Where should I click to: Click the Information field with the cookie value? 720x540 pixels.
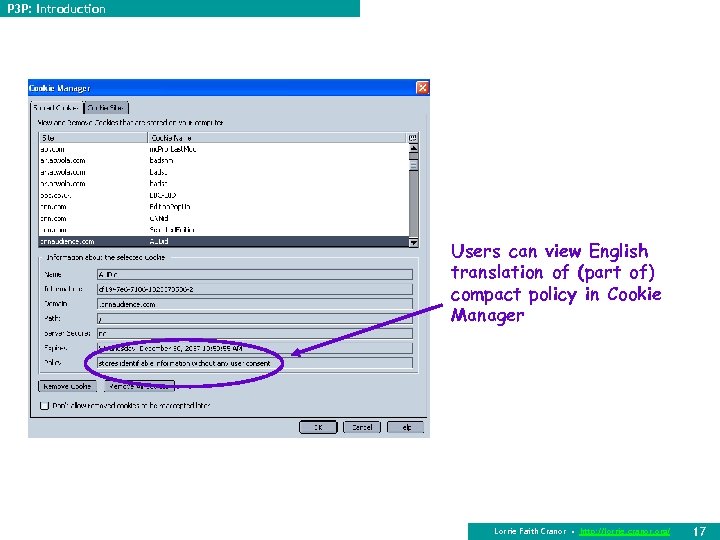255,289
